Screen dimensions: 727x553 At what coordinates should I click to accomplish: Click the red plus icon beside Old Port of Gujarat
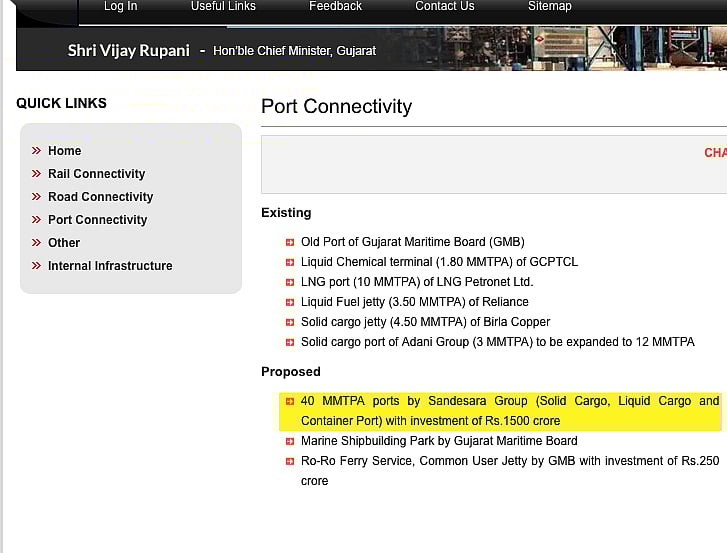click(x=290, y=242)
